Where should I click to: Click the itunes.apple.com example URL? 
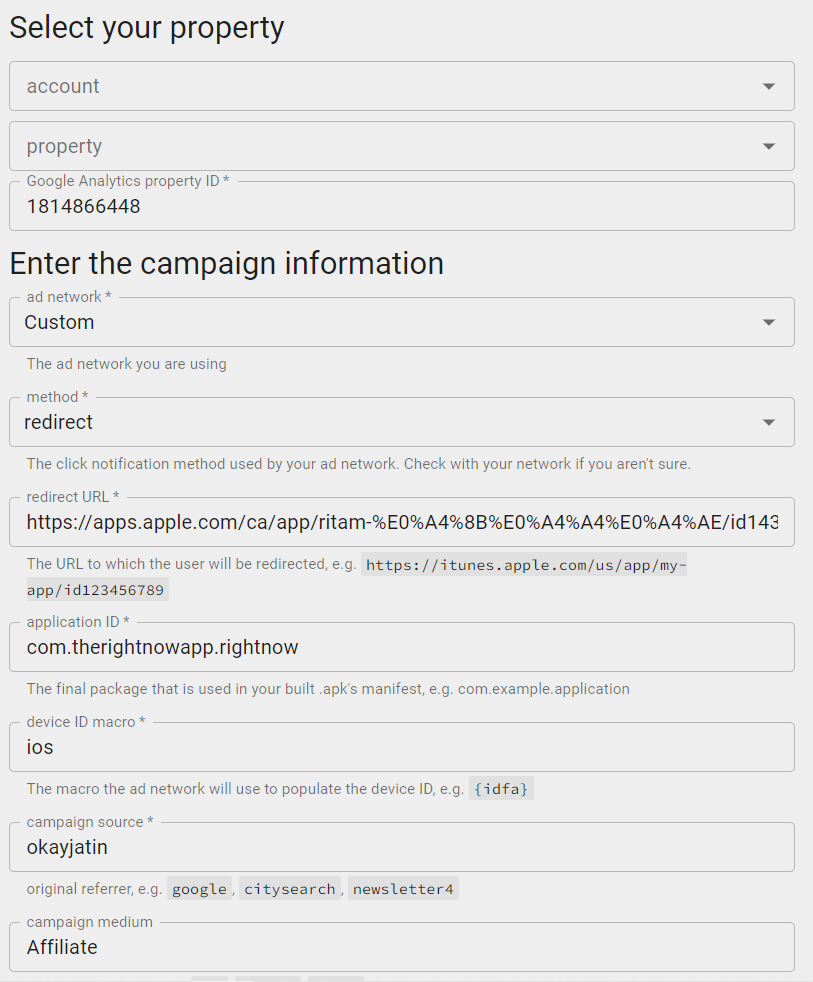click(x=524, y=565)
